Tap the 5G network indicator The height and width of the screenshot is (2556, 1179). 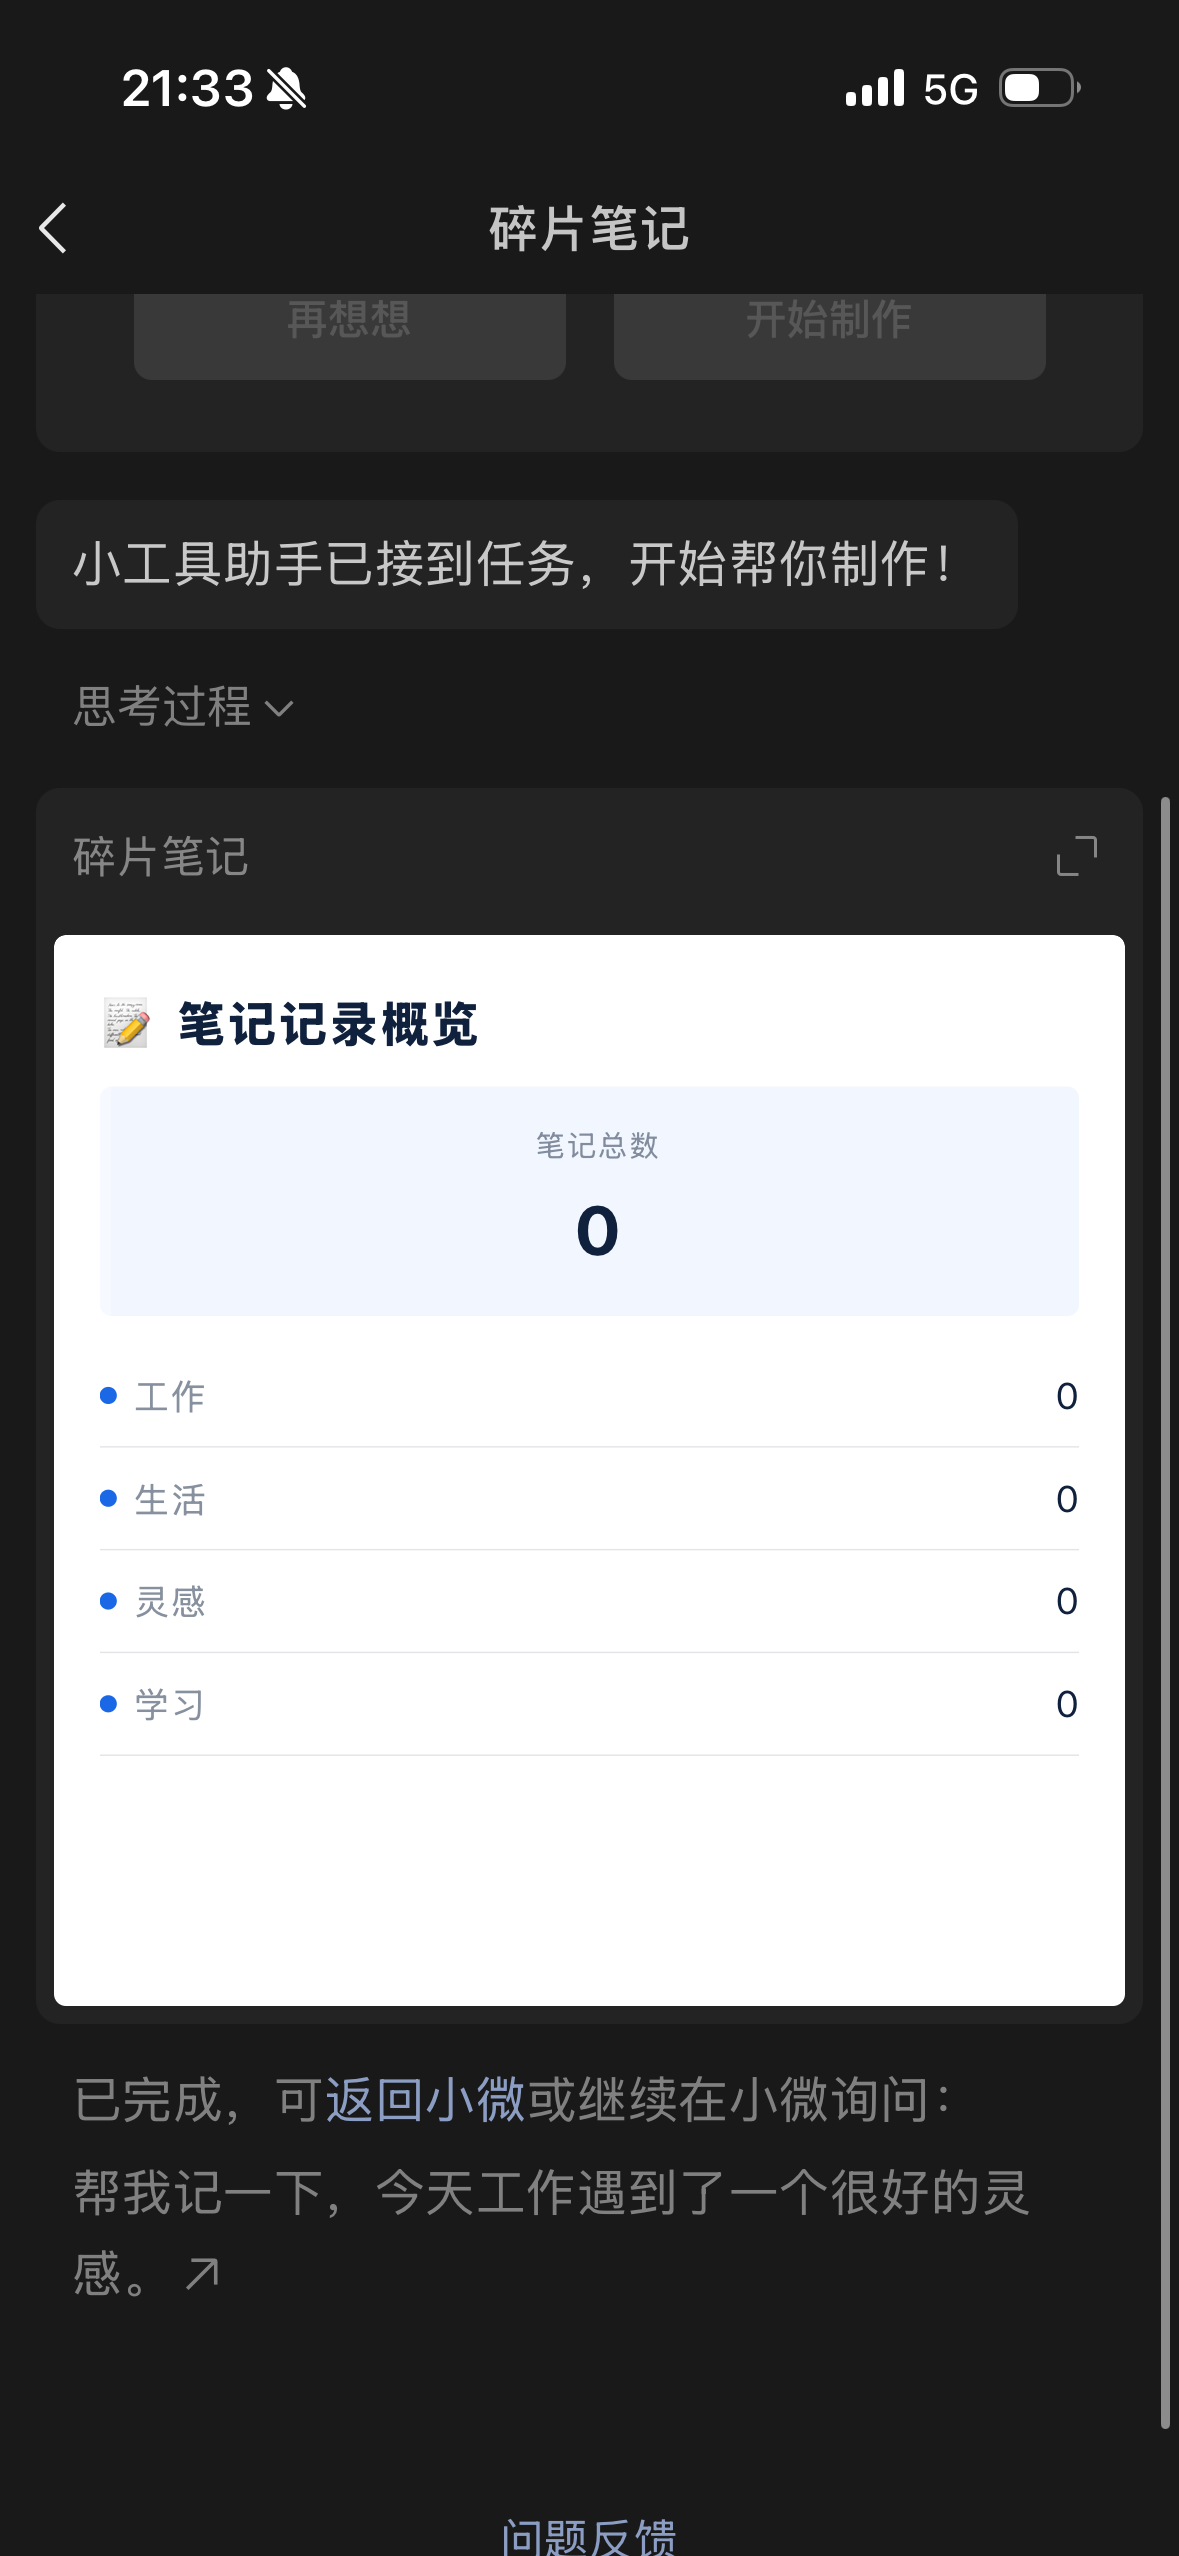[x=950, y=89]
